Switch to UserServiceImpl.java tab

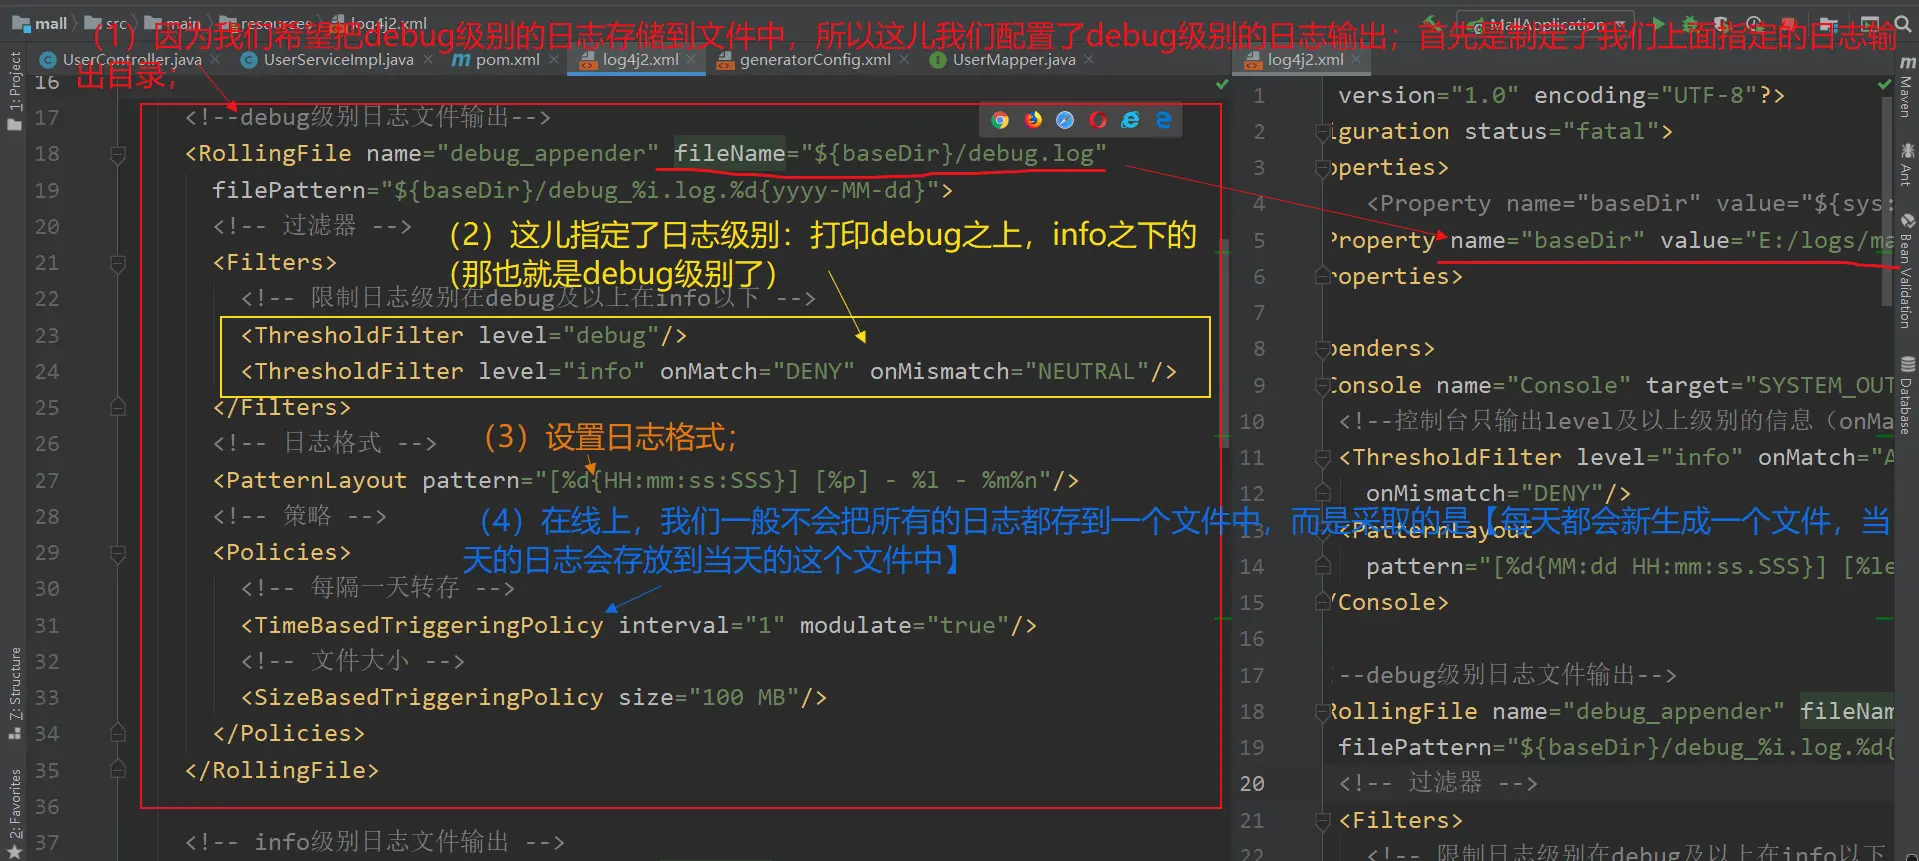[338, 60]
